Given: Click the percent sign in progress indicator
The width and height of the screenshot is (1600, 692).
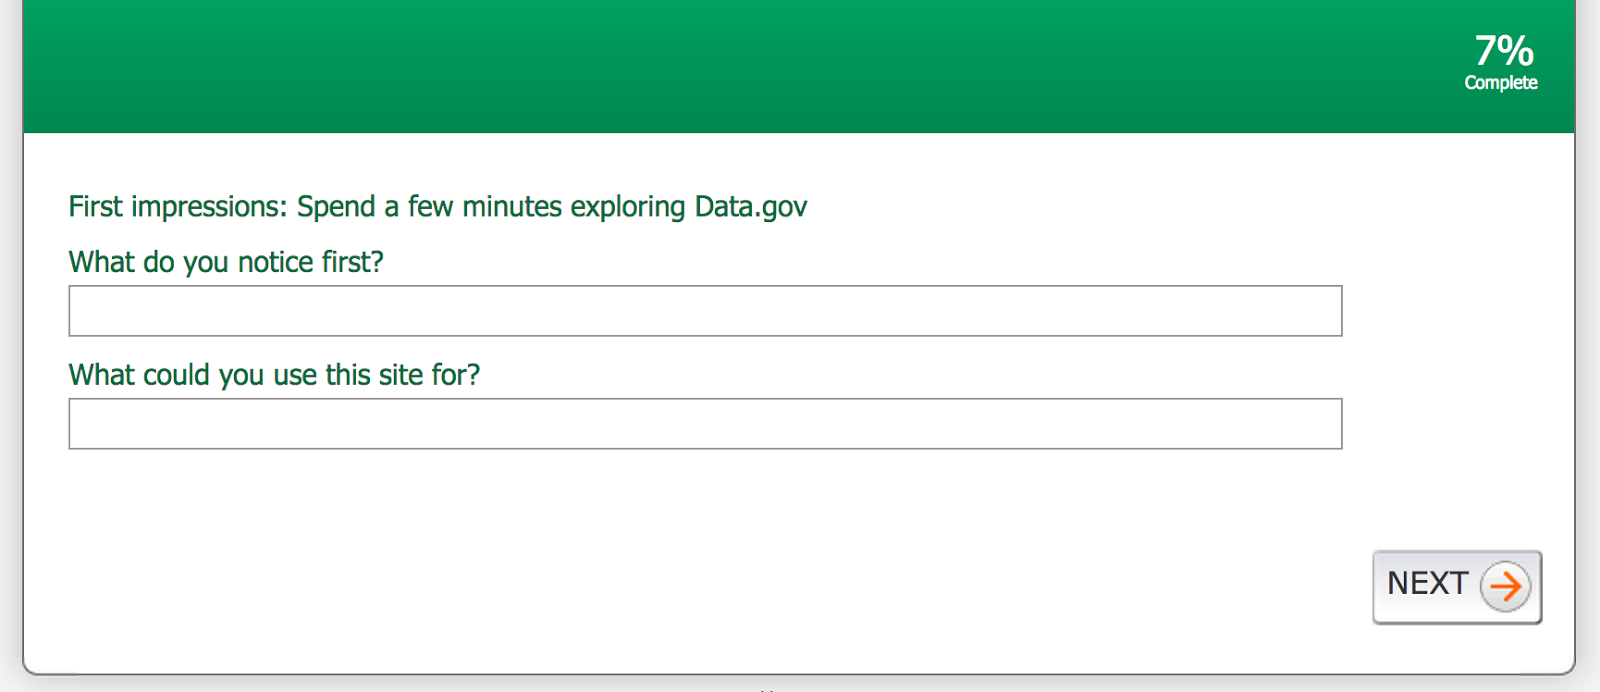Looking at the screenshot, I should [x=1516, y=51].
